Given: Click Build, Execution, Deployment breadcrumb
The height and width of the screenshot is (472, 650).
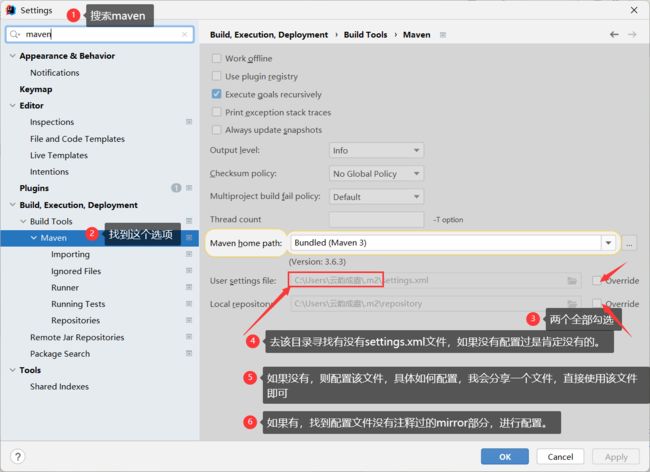Looking at the screenshot, I should tap(269, 35).
